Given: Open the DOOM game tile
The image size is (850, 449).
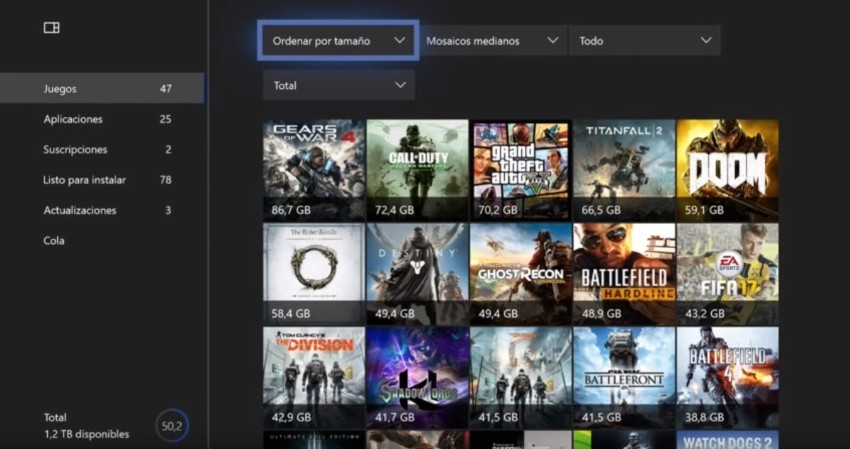Looking at the screenshot, I should (x=727, y=170).
